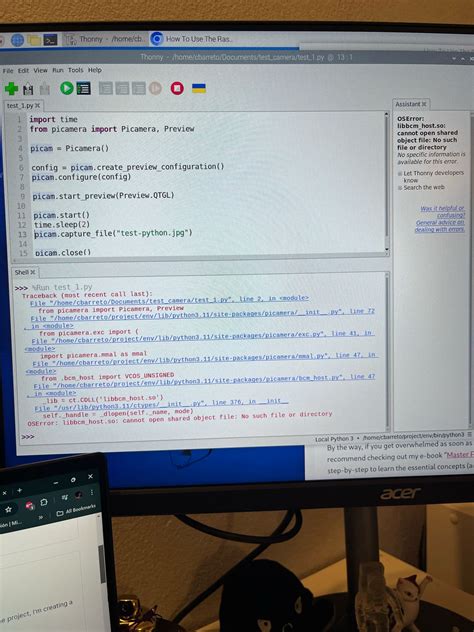Click new tab plus on second screen's browser
The width and height of the screenshot is (474, 632).
[19, 491]
